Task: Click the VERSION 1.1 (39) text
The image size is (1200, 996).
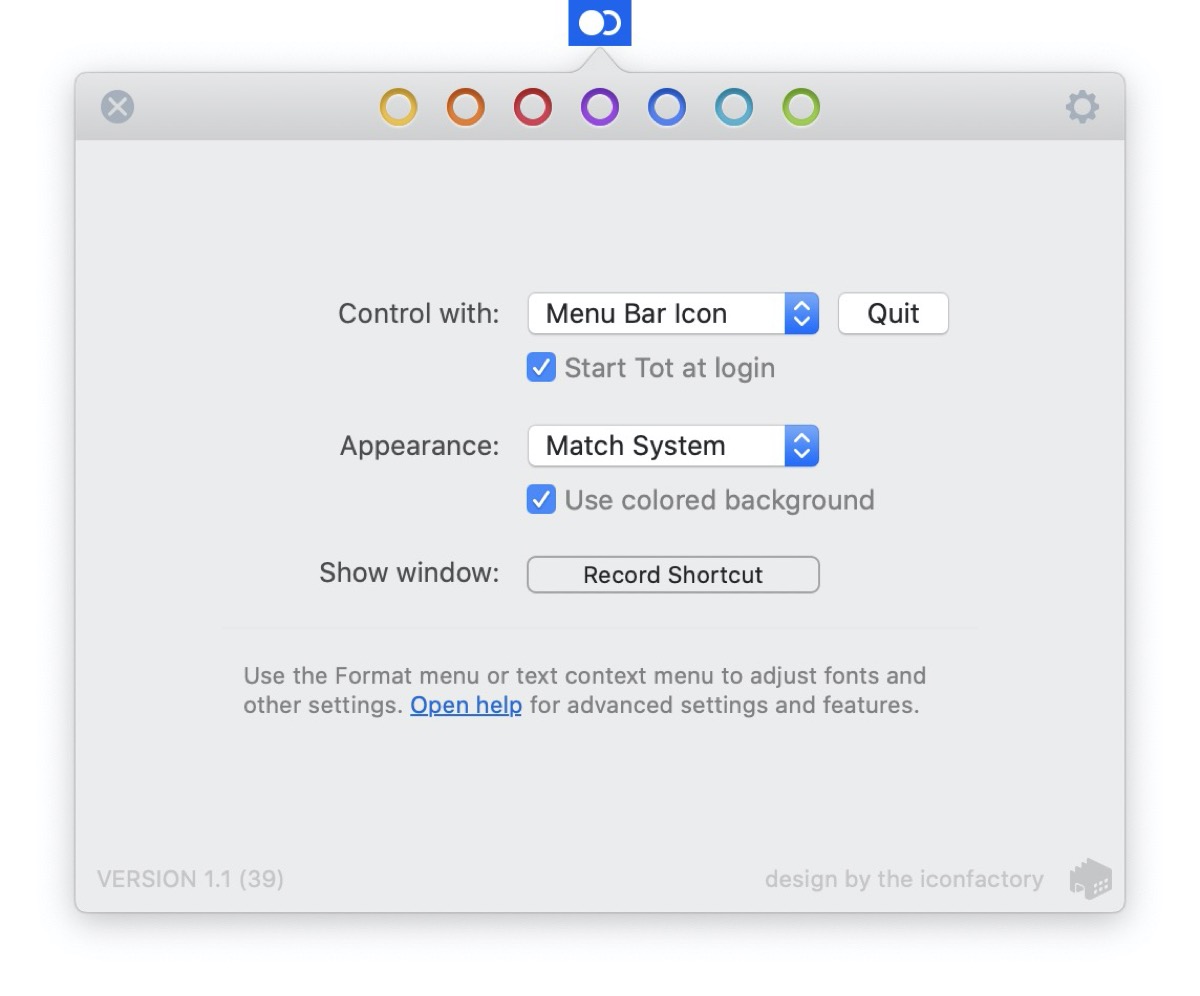Action: pyautogui.click(x=190, y=879)
